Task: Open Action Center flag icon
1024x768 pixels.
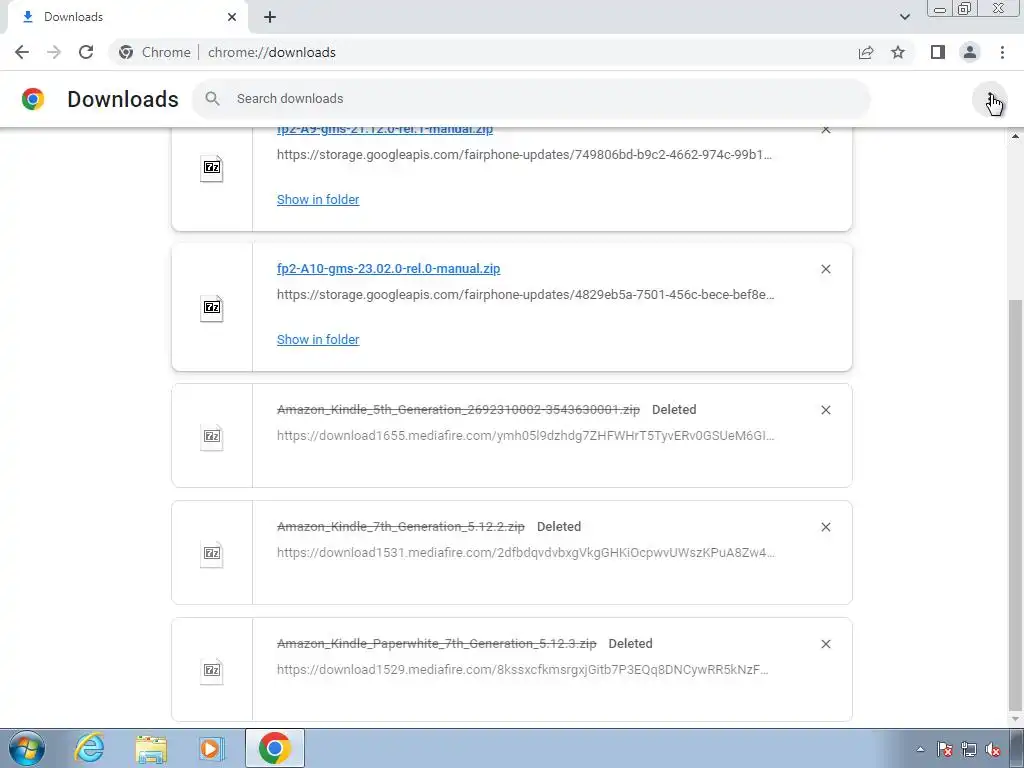Action: 944,749
